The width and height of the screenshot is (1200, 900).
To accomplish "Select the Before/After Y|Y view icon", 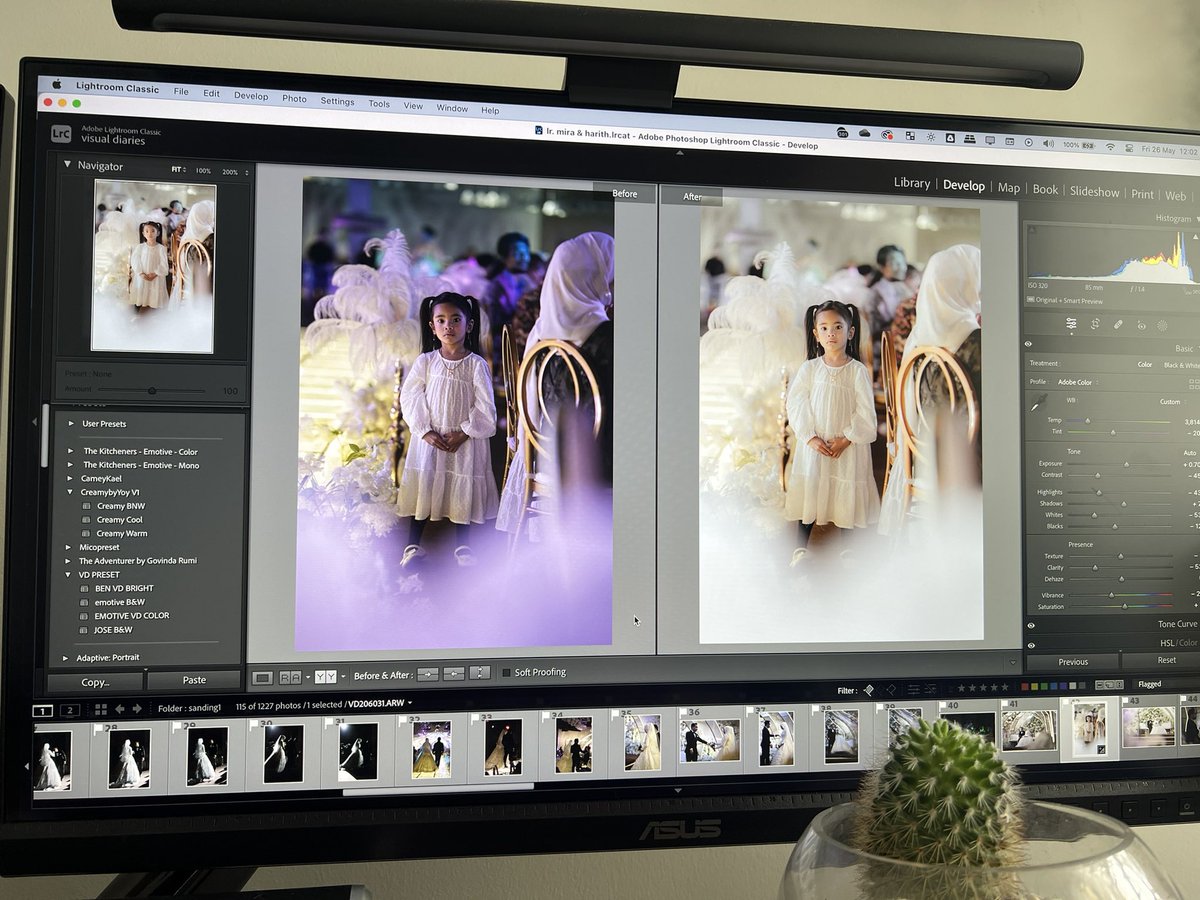I will (325, 677).
